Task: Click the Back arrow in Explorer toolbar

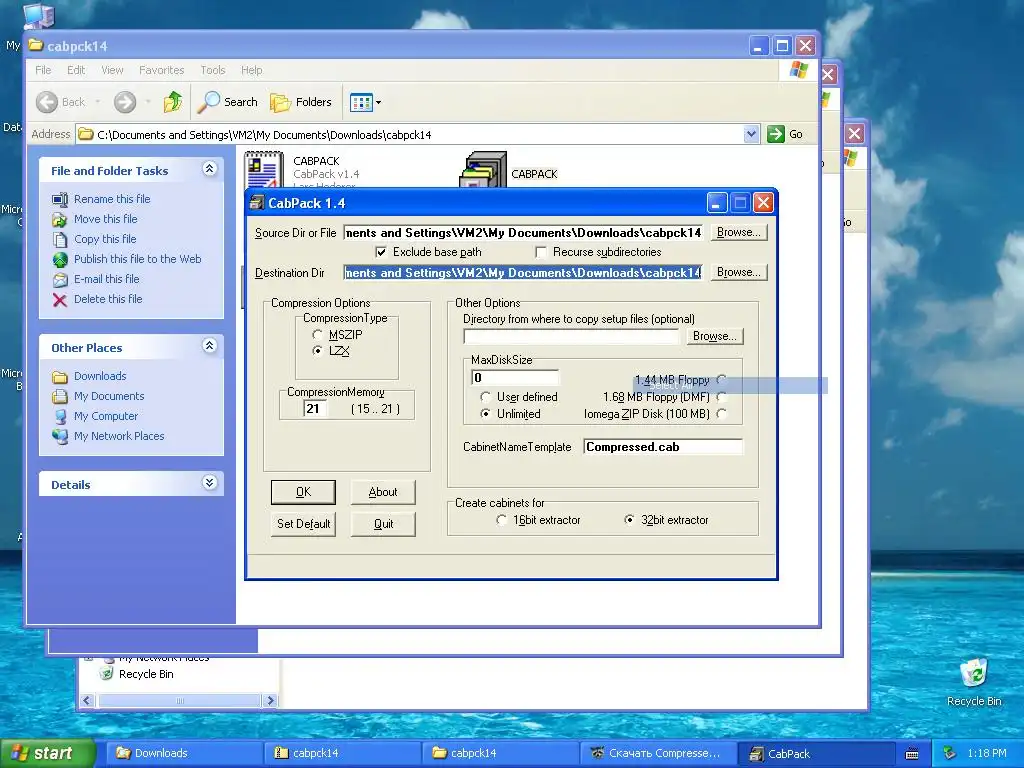Action: [47, 102]
